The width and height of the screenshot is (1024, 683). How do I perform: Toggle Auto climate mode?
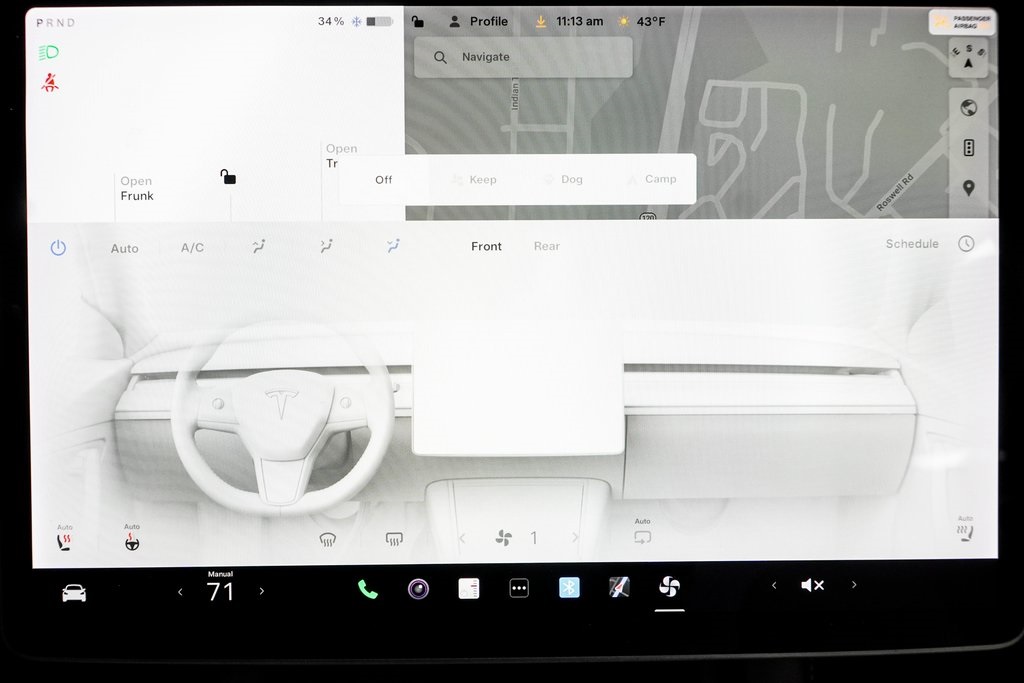point(125,248)
